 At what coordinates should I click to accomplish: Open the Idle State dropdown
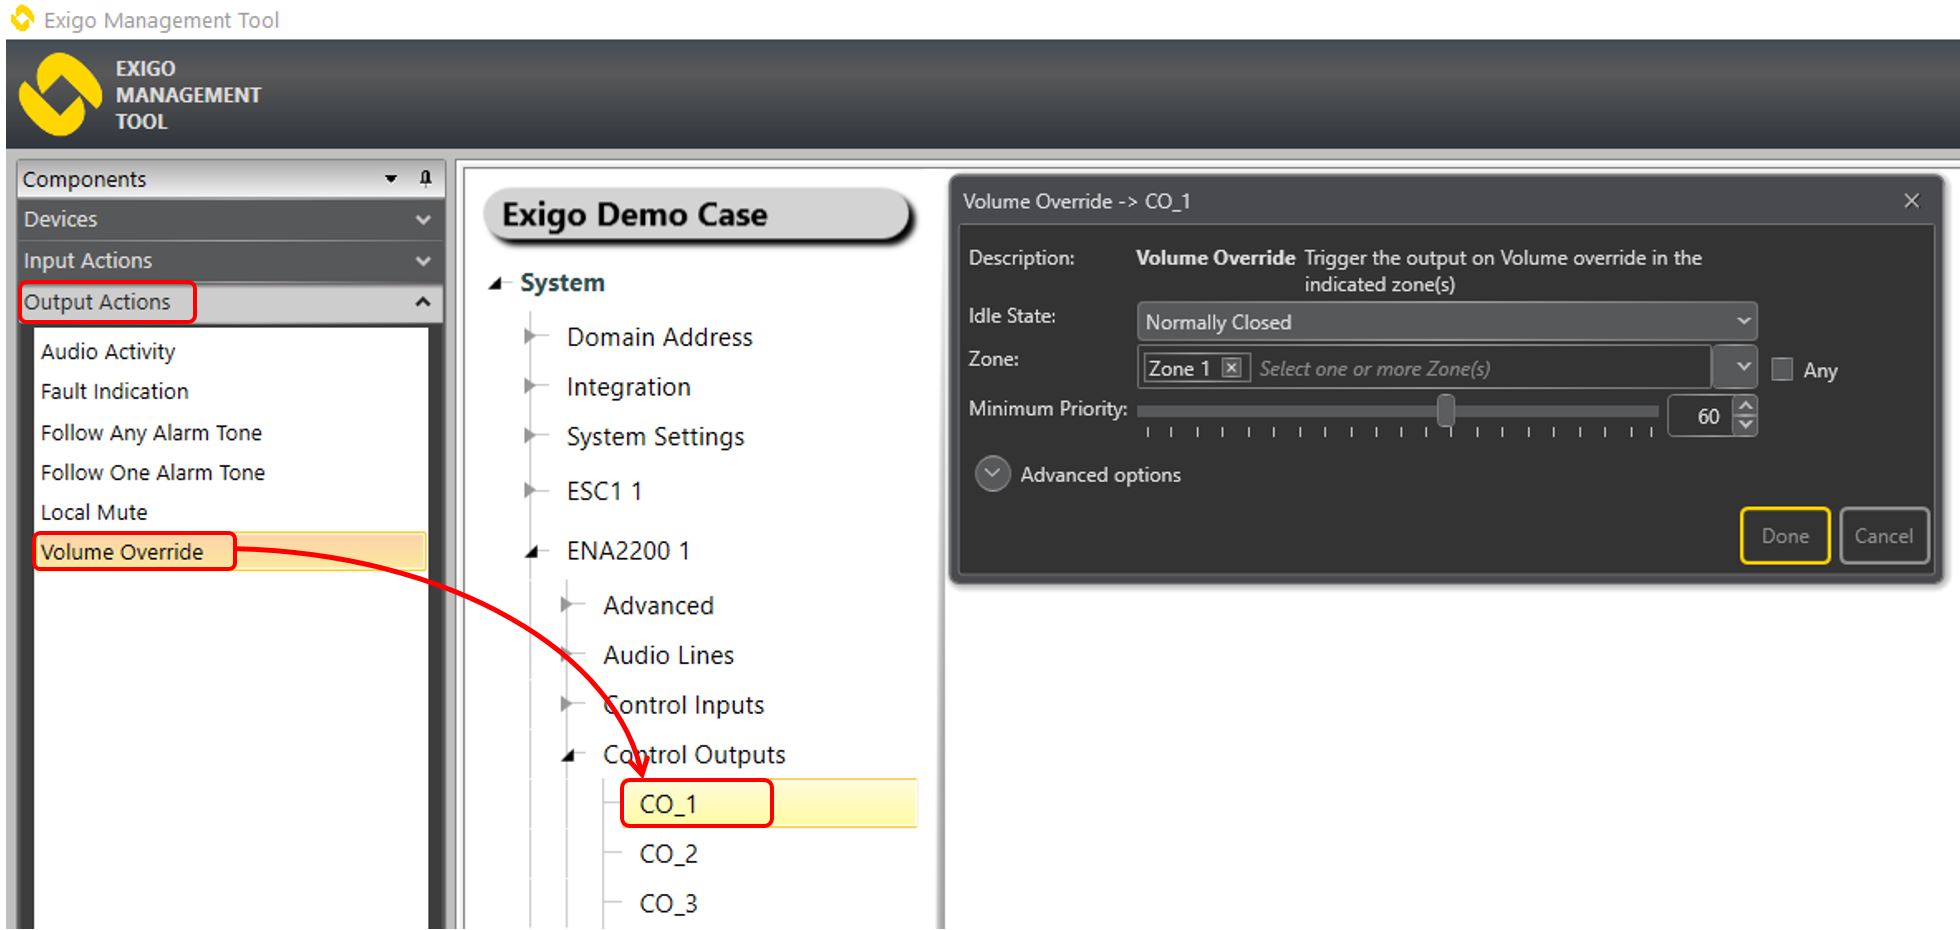1446,322
